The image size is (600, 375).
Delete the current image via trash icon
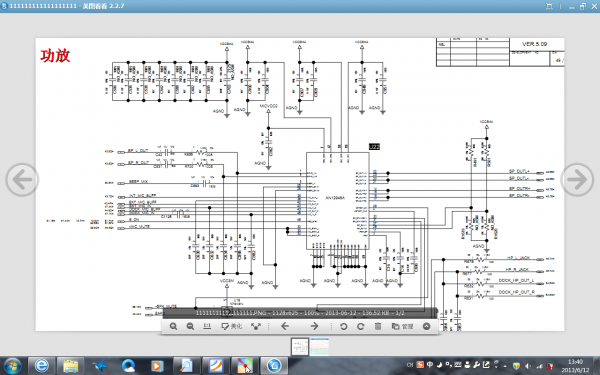(378, 326)
